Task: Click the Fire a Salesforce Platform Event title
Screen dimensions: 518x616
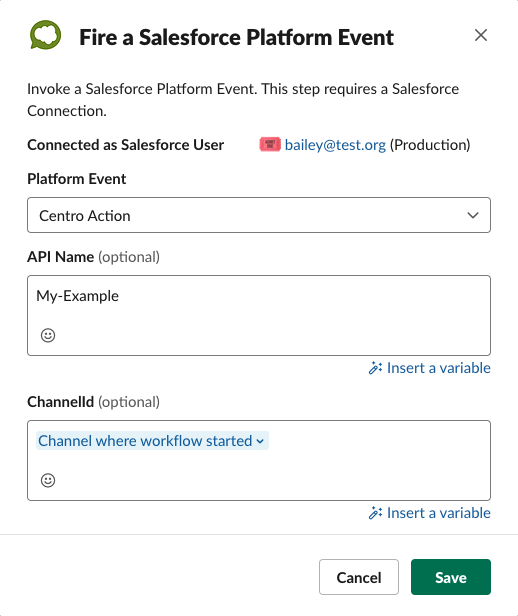Action: [236, 37]
